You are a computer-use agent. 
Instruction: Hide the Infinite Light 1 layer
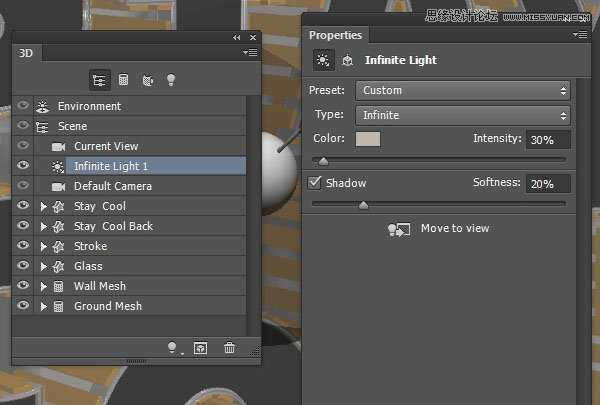tap(23, 166)
